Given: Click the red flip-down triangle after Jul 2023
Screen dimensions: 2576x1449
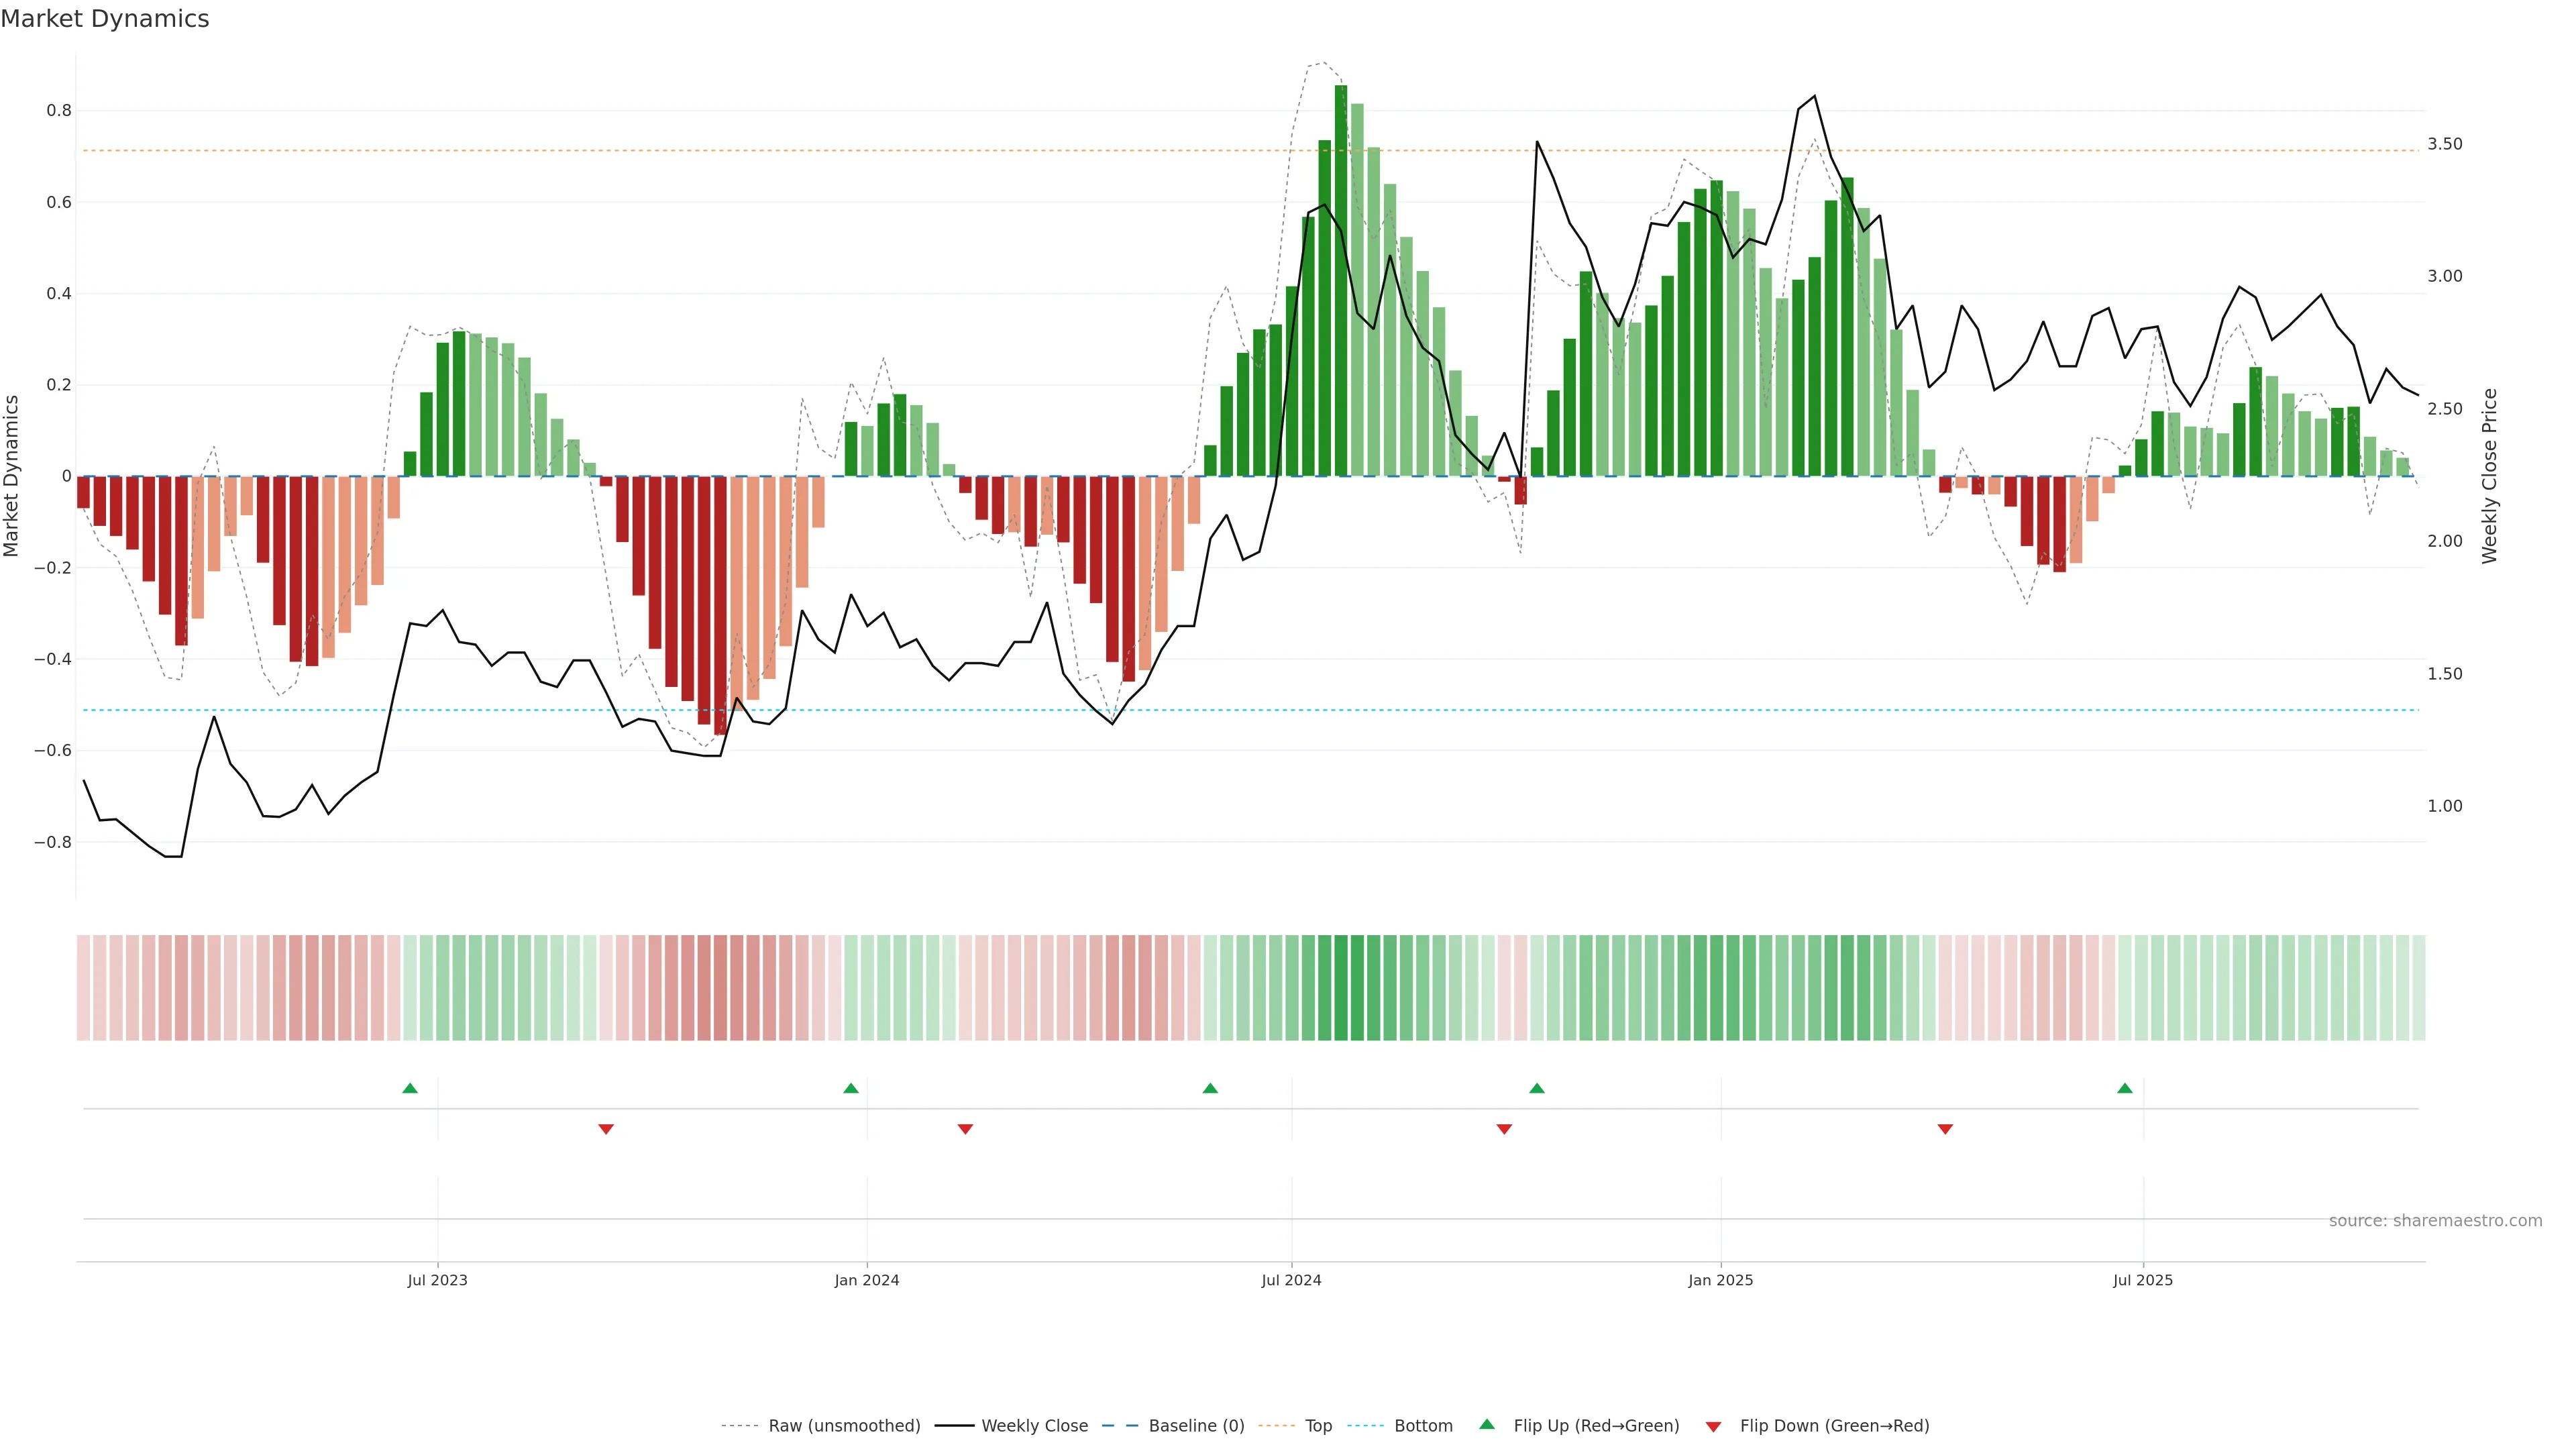Looking at the screenshot, I should pyautogui.click(x=606, y=1129).
